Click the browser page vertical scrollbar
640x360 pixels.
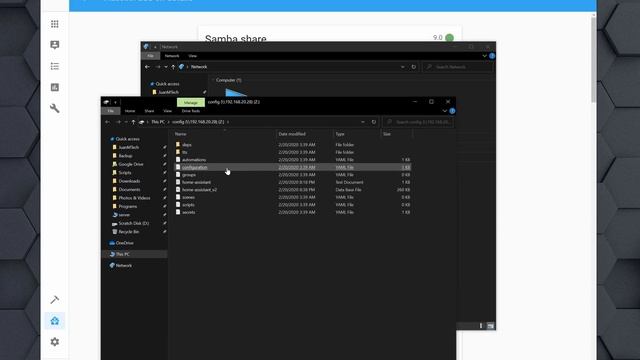coord(594,59)
